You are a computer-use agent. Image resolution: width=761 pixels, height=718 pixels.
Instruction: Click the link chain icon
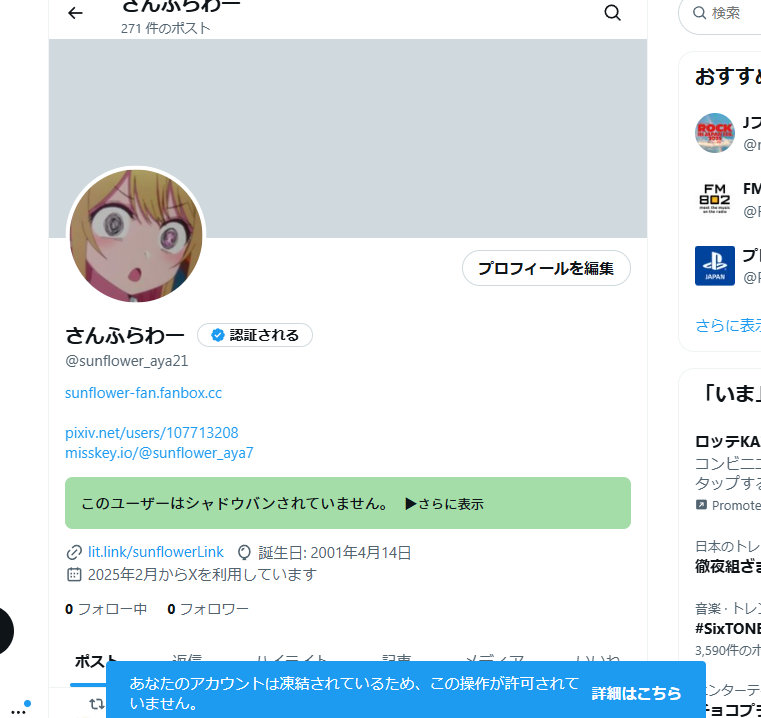point(74,552)
